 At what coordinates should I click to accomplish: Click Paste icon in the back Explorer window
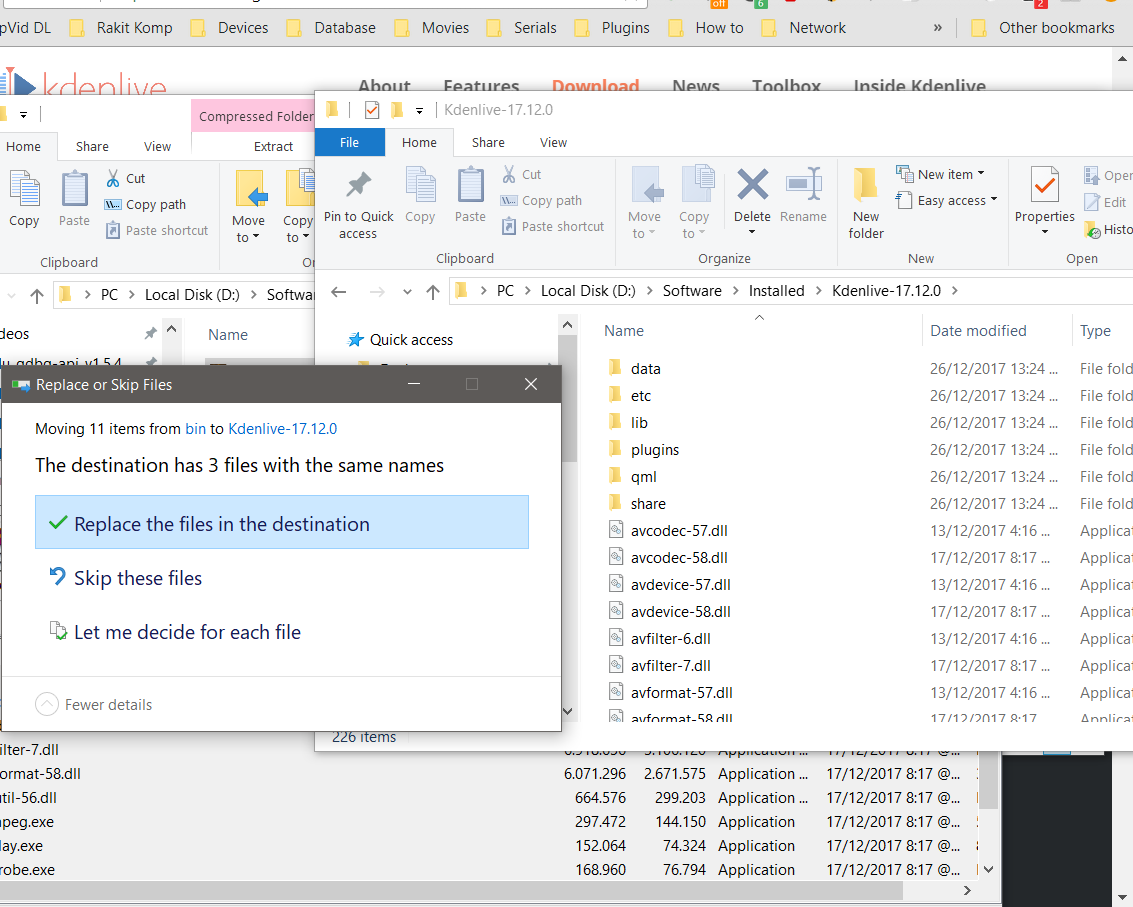point(74,189)
